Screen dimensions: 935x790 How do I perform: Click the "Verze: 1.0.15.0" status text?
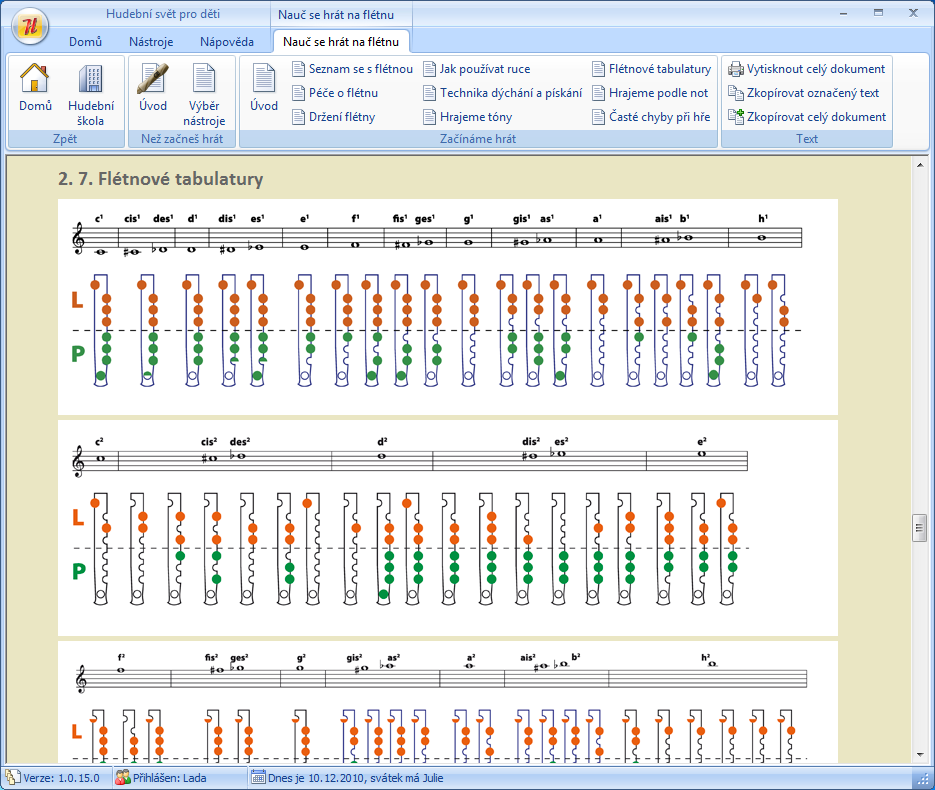click(61, 778)
